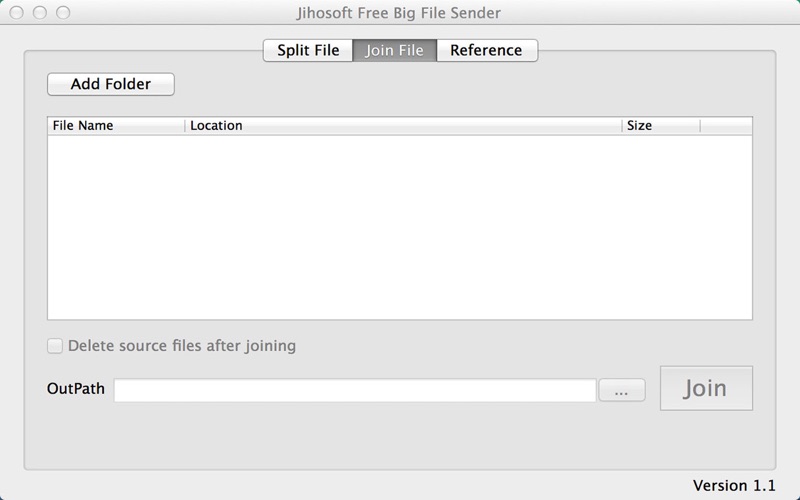Zoom the window with the third title-bar button

[63, 12]
